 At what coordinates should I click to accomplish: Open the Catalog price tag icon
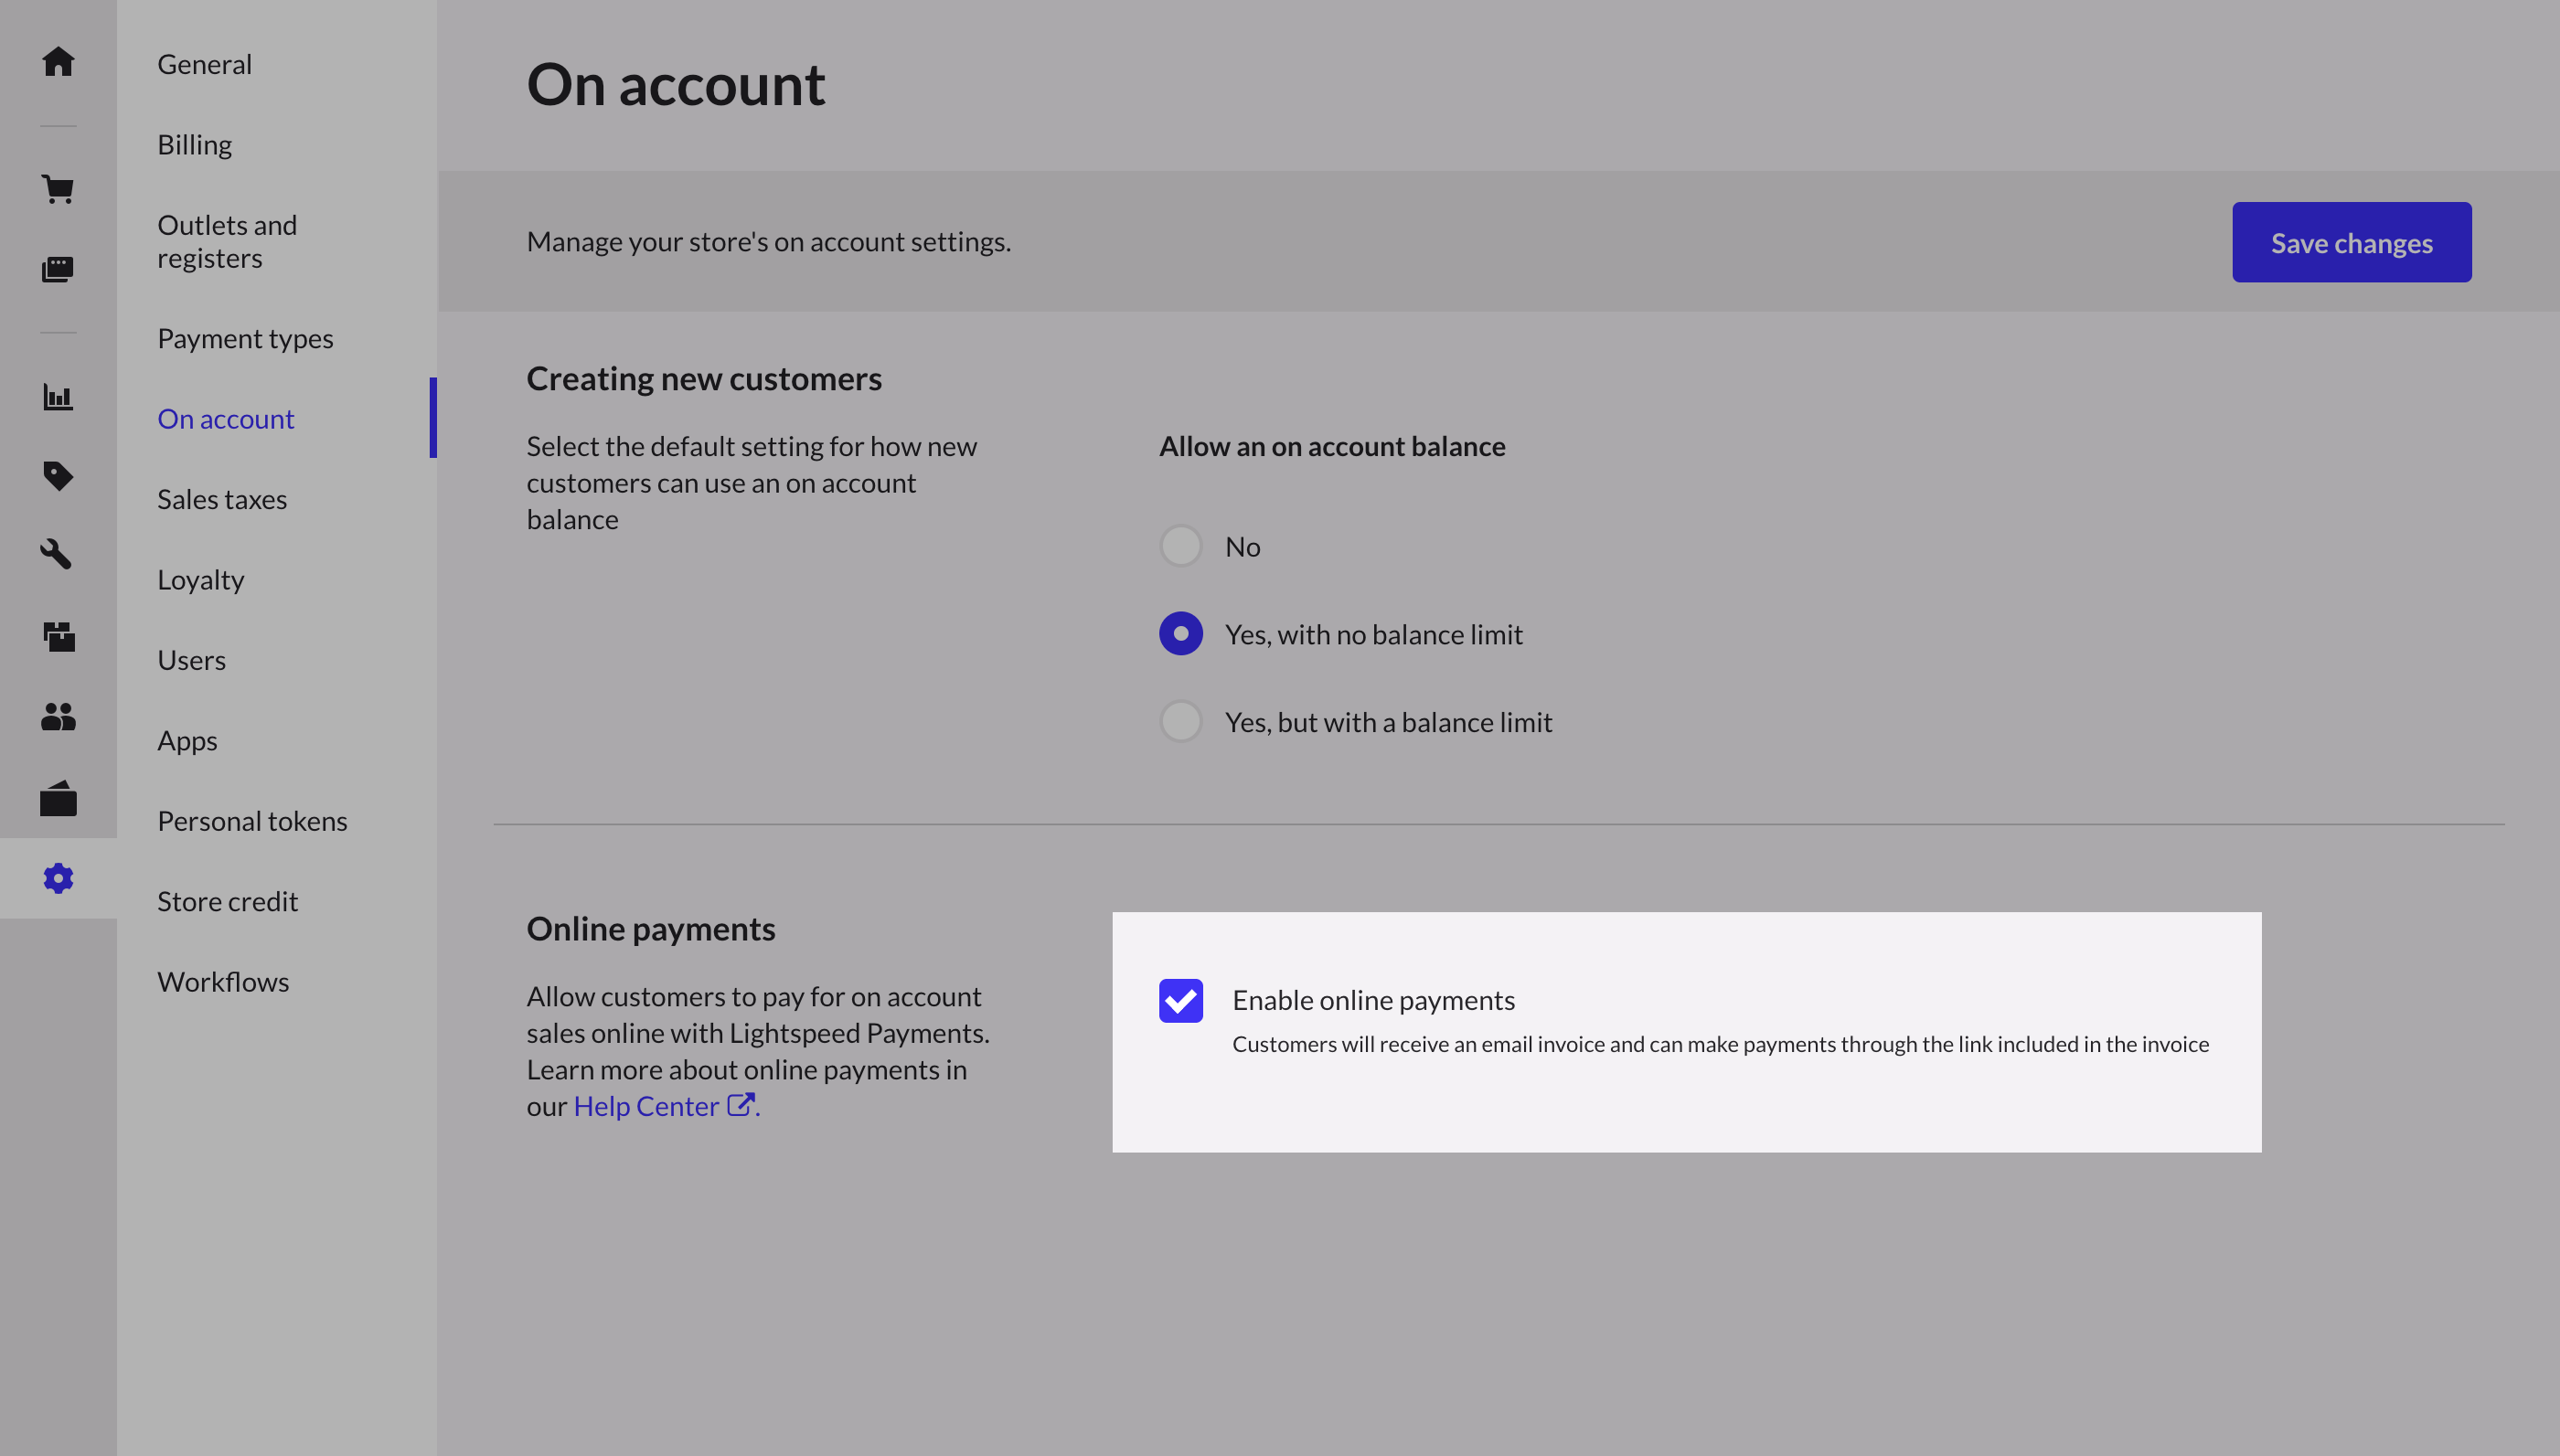[58, 476]
